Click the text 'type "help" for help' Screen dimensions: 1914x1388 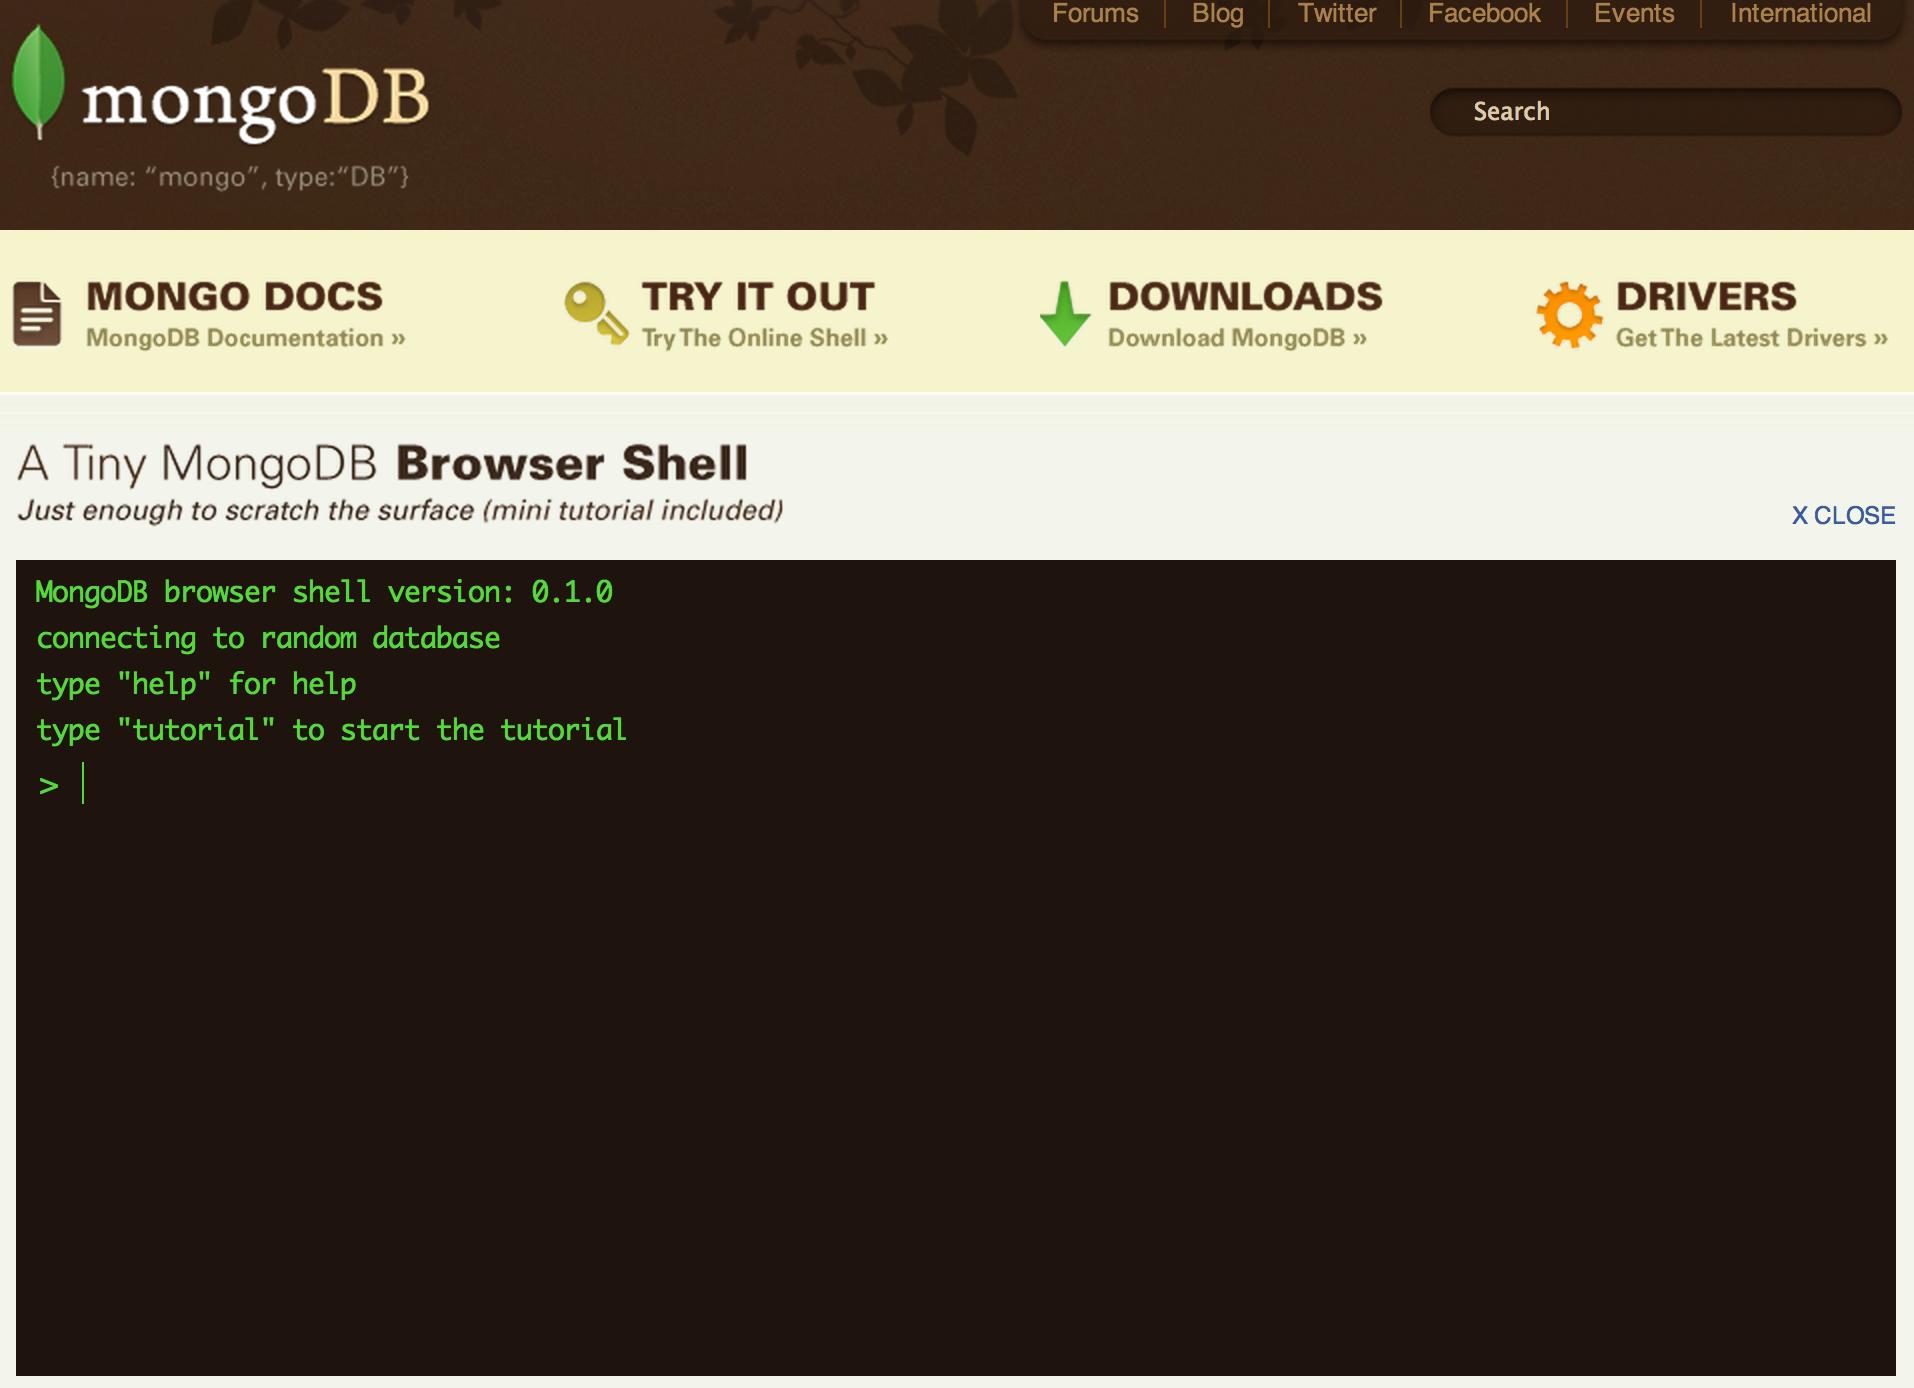tap(196, 684)
